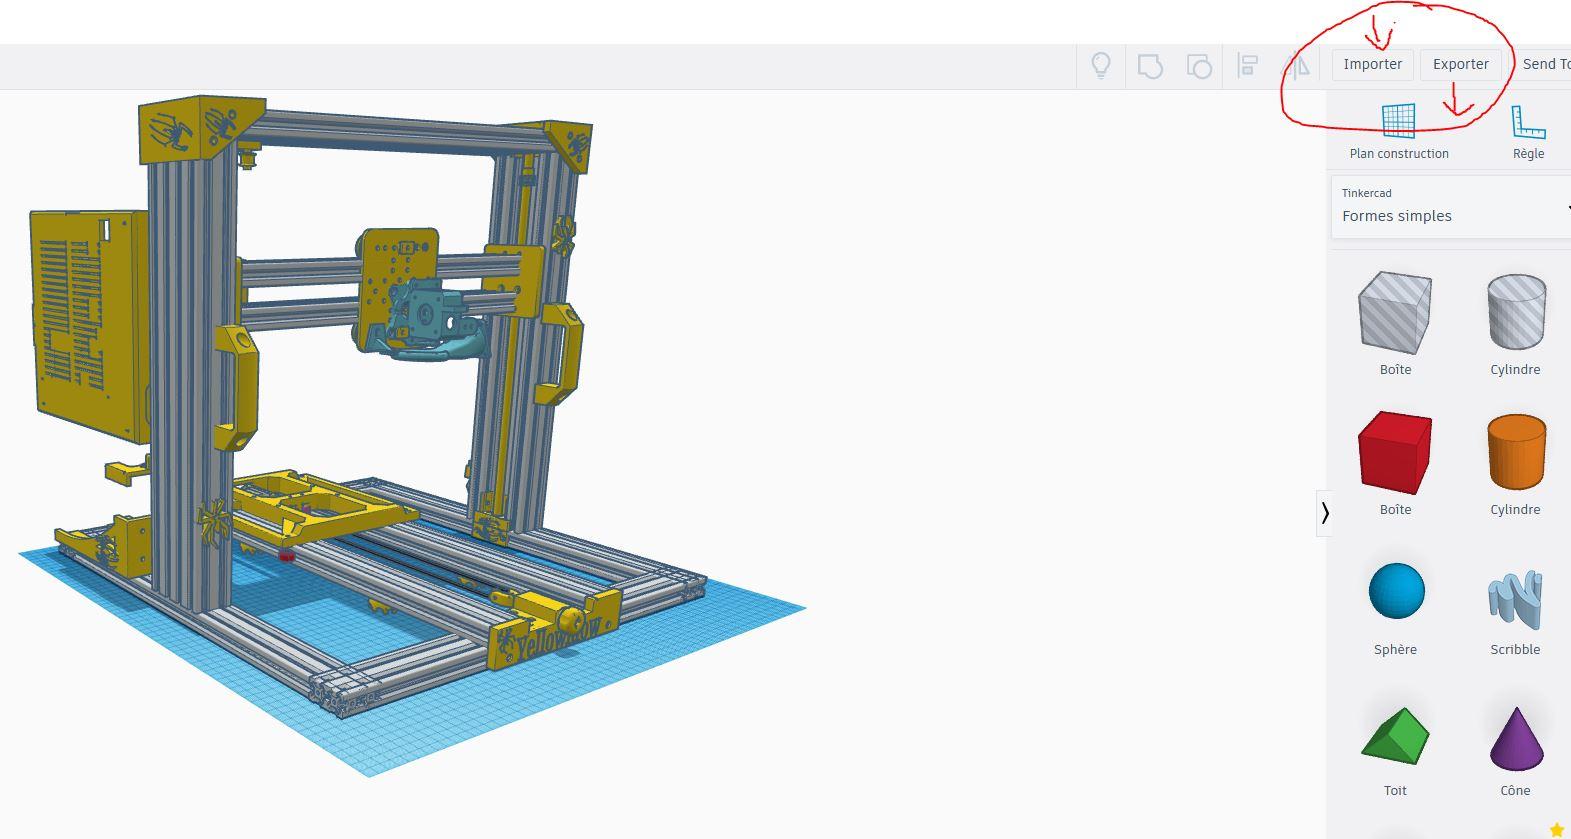
Task: Select the red Boîte solid shape
Action: (1395, 463)
